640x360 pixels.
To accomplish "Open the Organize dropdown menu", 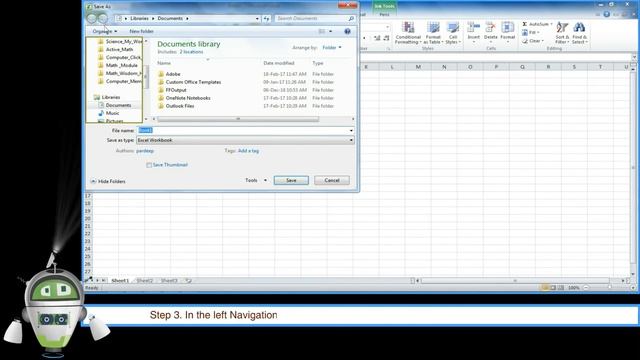I will click(104, 31).
